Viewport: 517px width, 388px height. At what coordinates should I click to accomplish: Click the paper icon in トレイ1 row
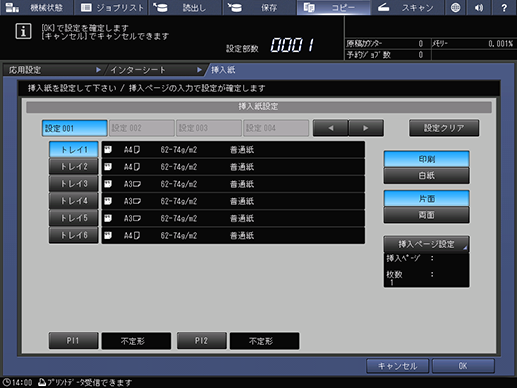[x=108, y=150]
